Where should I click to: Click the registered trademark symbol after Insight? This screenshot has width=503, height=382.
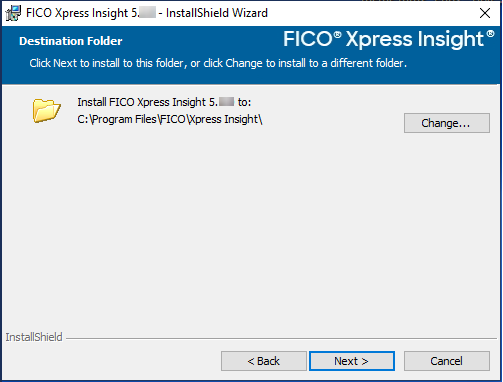[x=490, y=33]
